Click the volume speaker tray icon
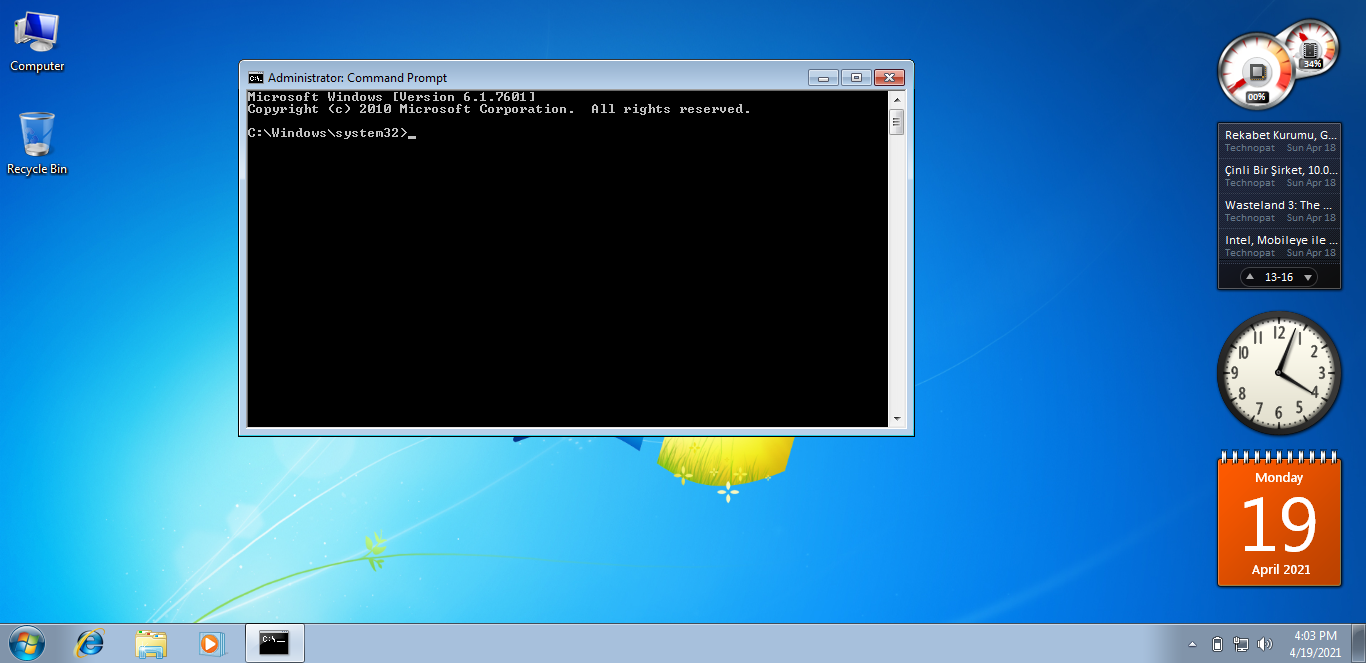This screenshot has height=663, width=1366. tap(1265, 644)
